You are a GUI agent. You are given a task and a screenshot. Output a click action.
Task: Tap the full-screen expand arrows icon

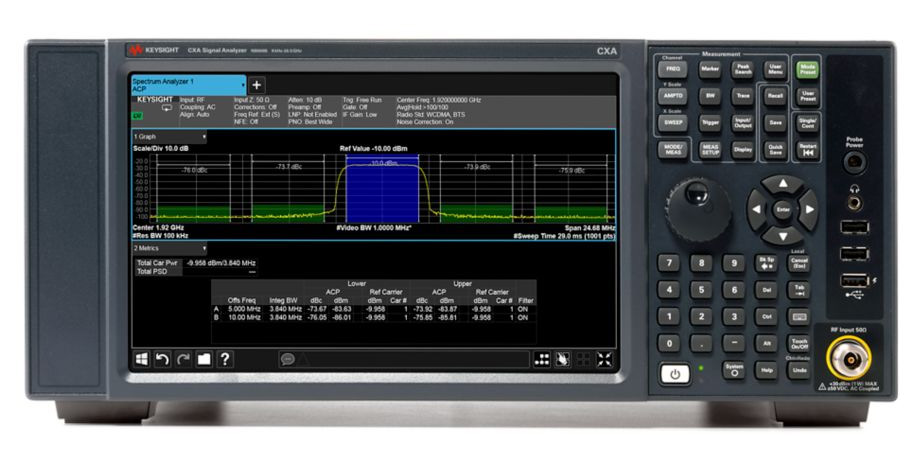(x=604, y=359)
